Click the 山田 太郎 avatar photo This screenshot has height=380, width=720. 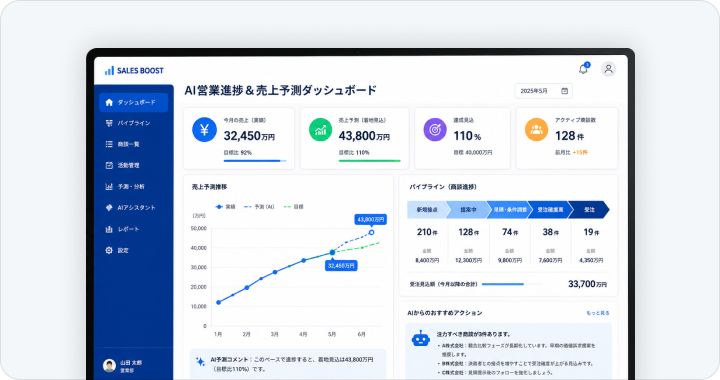(x=109, y=366)
